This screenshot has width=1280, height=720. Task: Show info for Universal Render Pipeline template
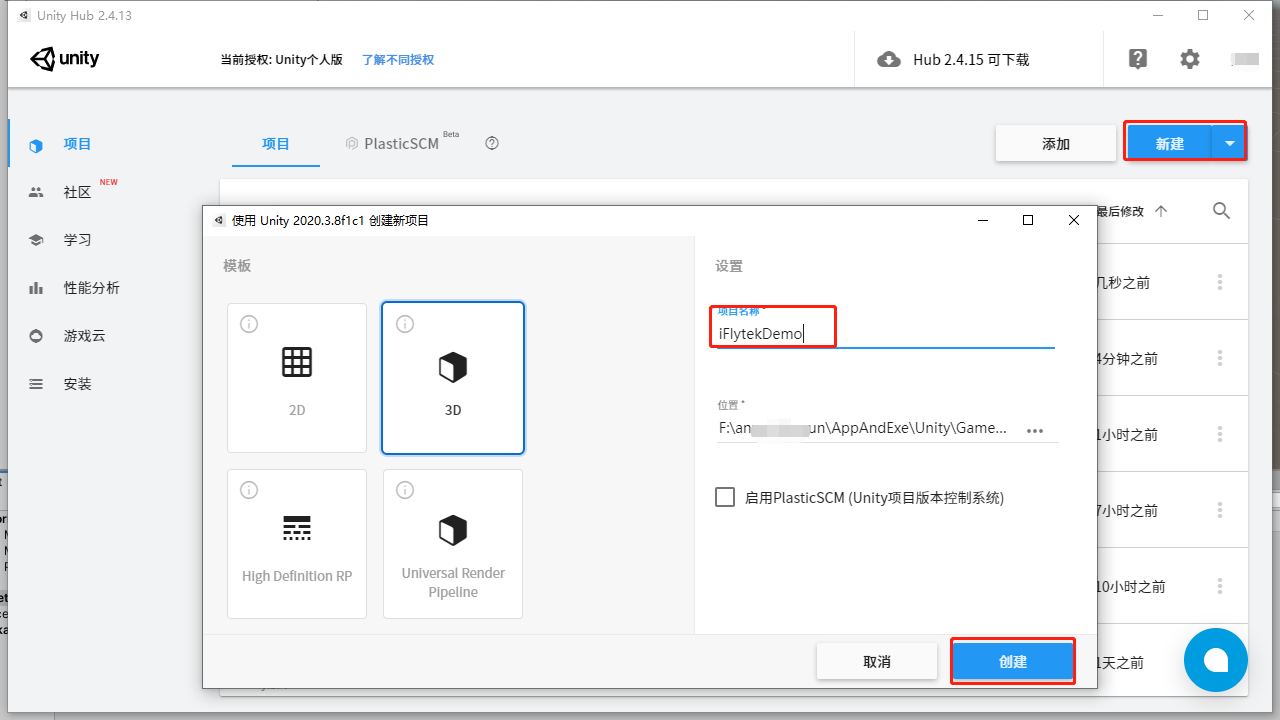point(405,490)
